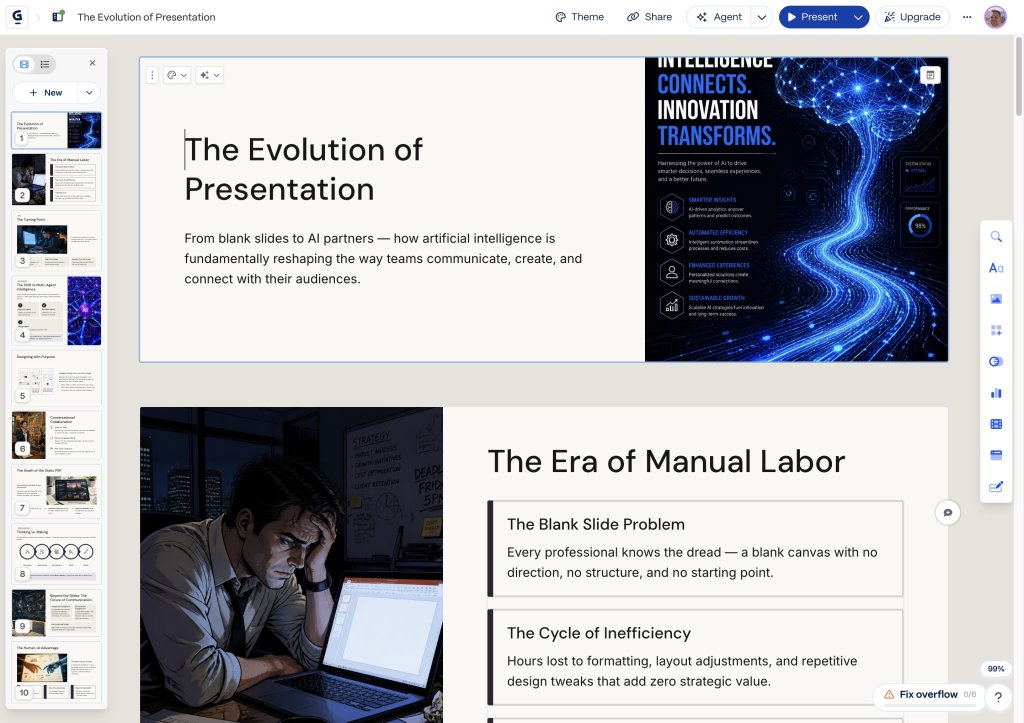Click the card layout icon on image
The width and height of the screenshot is (1024, 723).
coord(930,75)
